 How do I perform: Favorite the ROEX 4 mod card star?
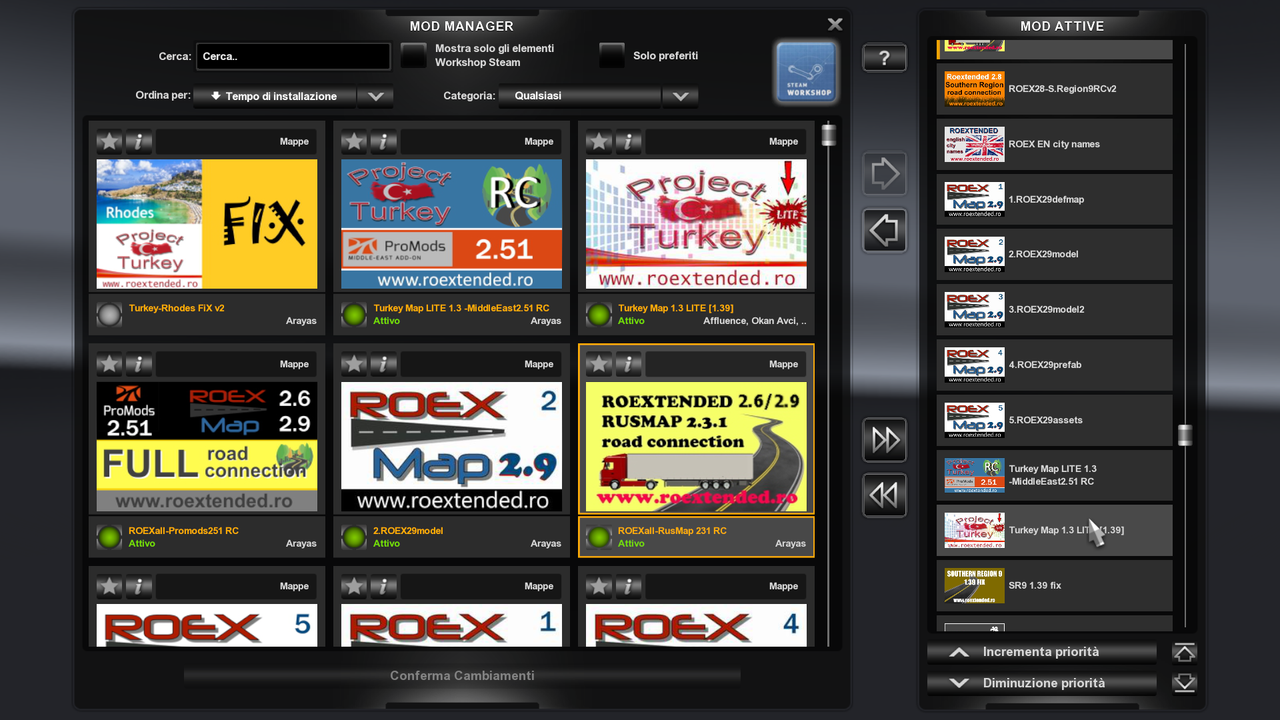599,587
